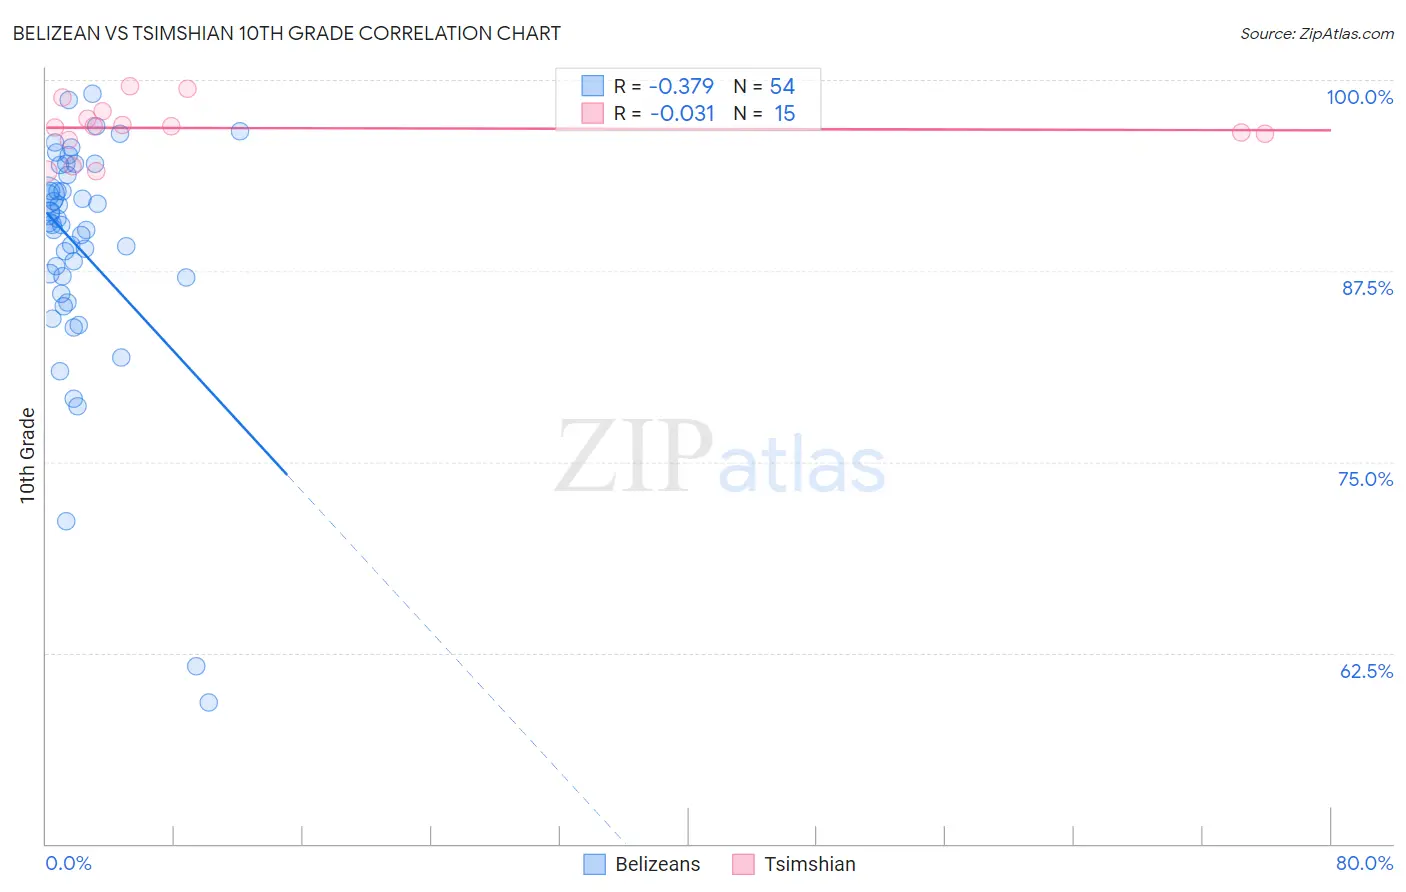Image resolution: width=1406 pixels, height=892 pixels.
Task: Click the lowest blue data point near 59%
Action: 208,702
